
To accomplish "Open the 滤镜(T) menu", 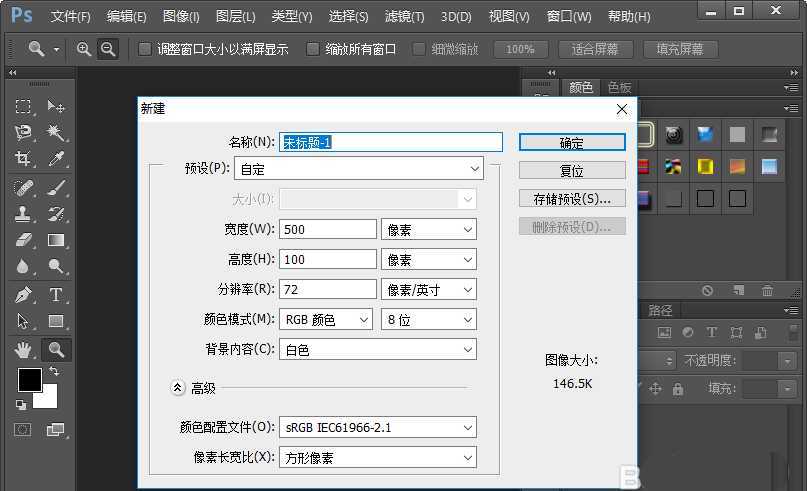I will point(404,17).
